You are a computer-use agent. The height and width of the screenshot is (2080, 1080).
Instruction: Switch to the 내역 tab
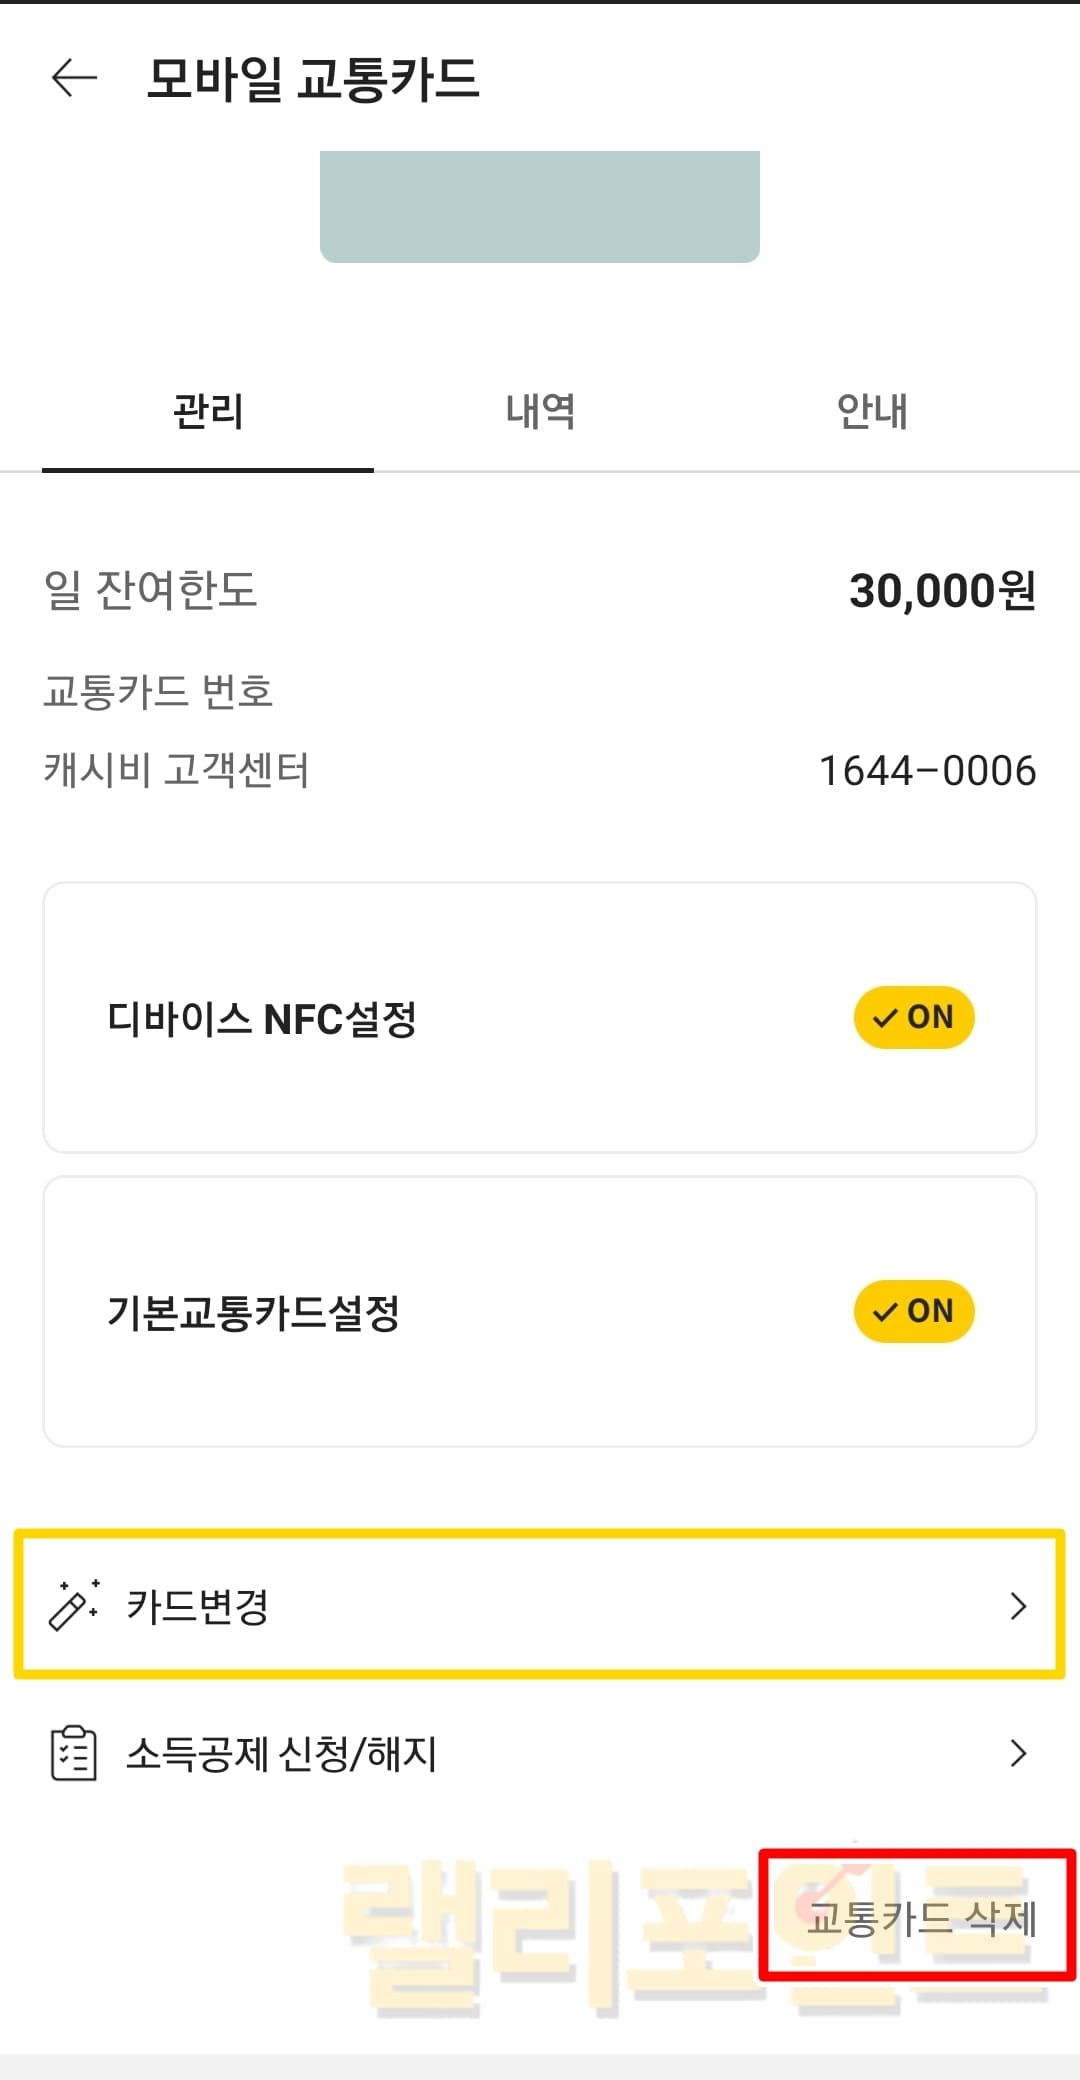[x=540, y=412]
